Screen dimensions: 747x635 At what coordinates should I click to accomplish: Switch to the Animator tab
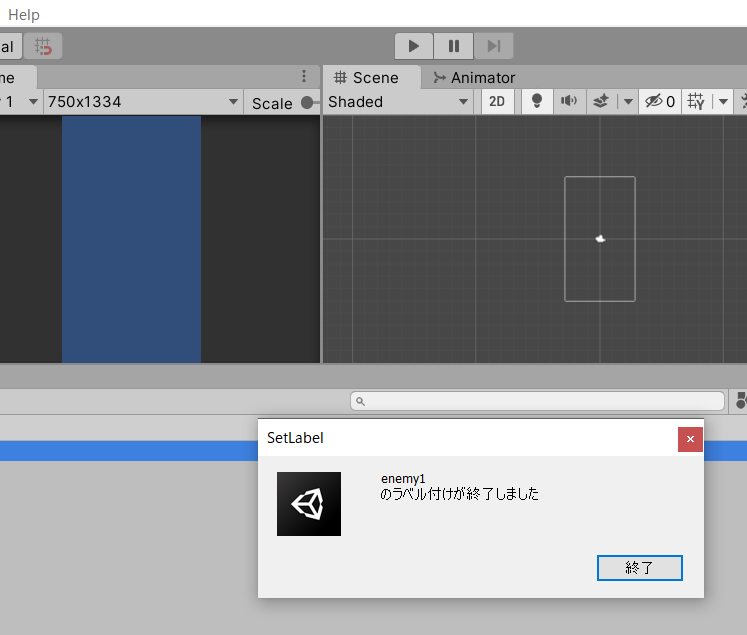(474, 78)
